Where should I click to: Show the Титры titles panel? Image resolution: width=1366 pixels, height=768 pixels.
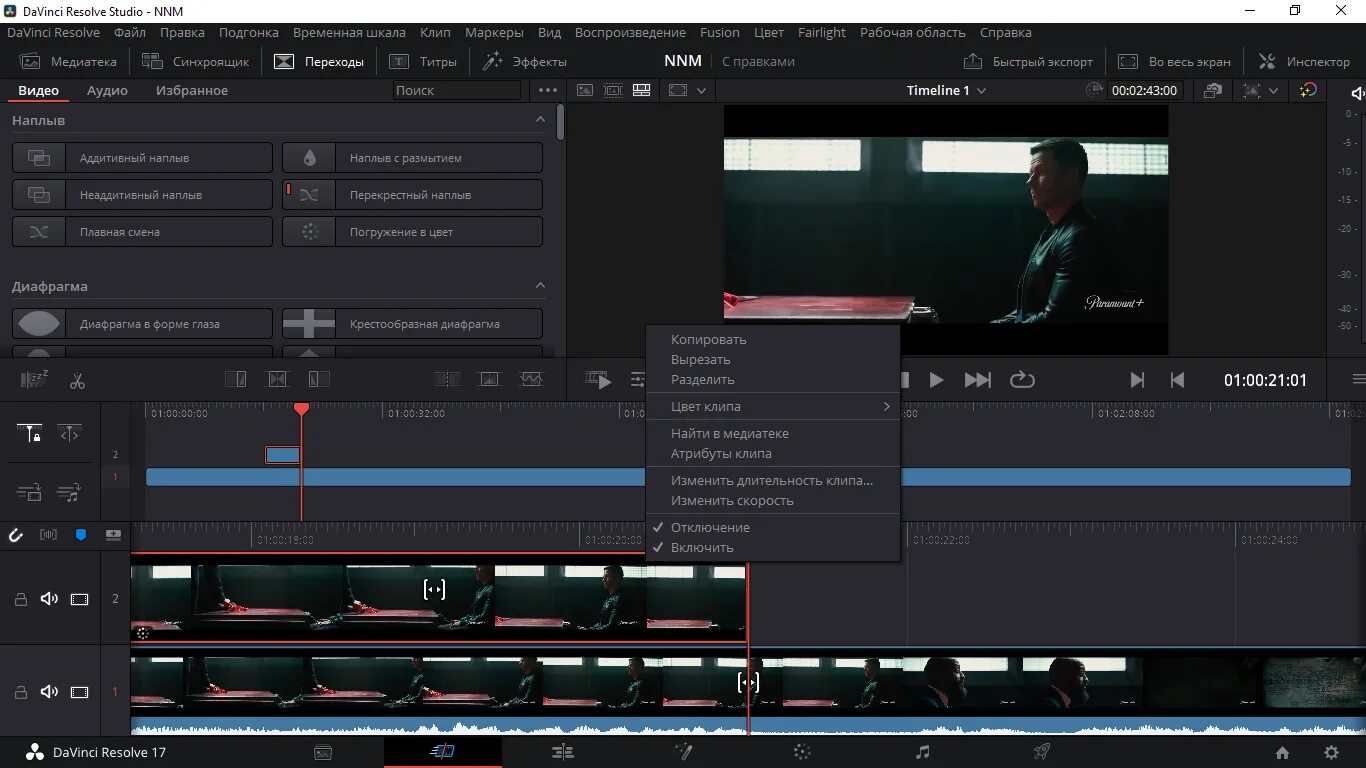[x=423, y=61]
